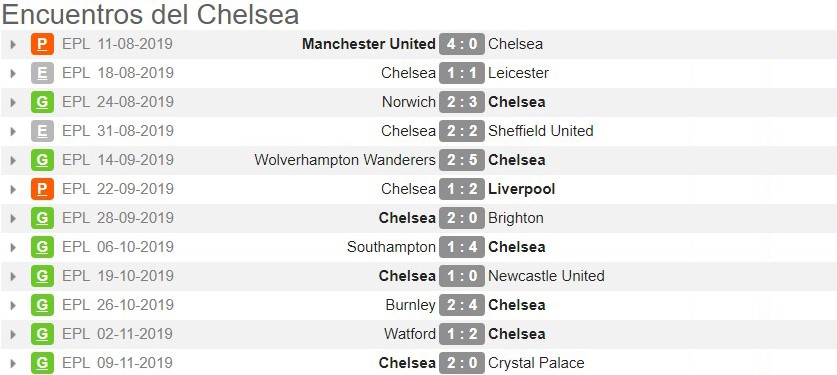
Task: Click the orange P badge for Liverpool match
Action: (42, 189)
